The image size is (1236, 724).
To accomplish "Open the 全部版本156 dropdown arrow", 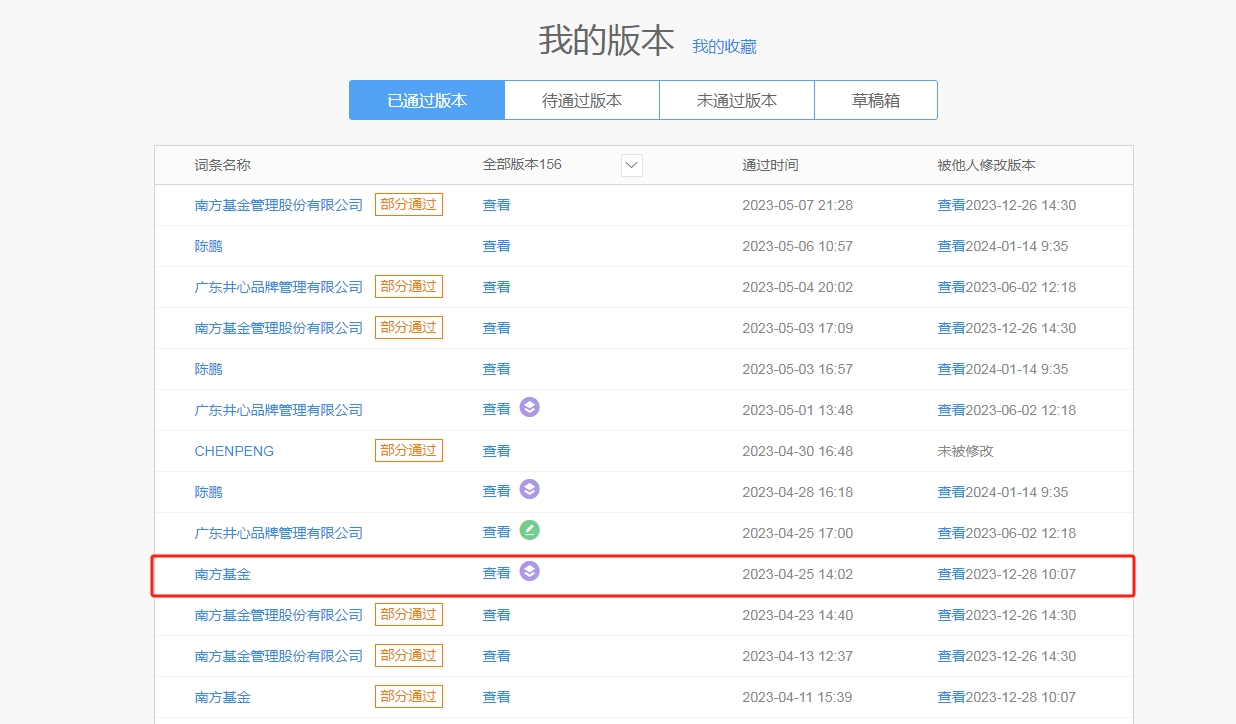I will point(632,165).
